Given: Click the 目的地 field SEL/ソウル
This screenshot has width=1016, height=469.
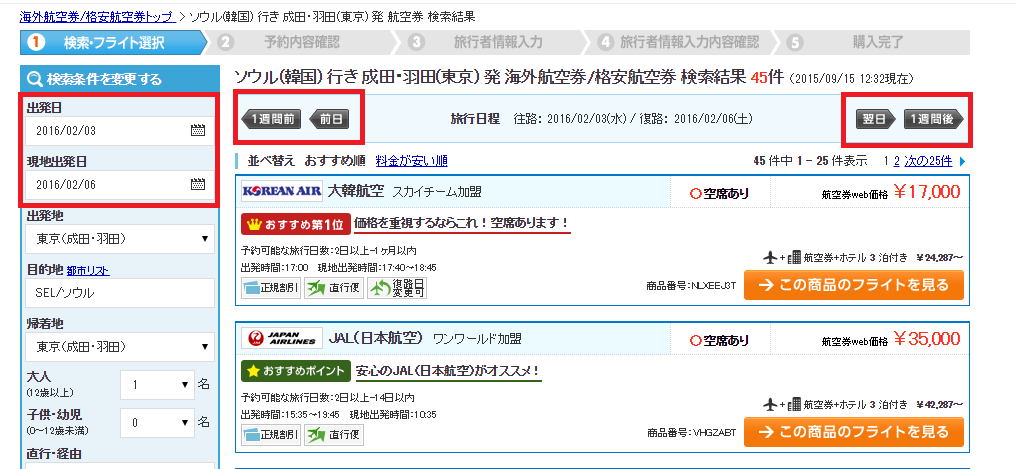Looking at the screenshot, I should (x=120, y=293).
